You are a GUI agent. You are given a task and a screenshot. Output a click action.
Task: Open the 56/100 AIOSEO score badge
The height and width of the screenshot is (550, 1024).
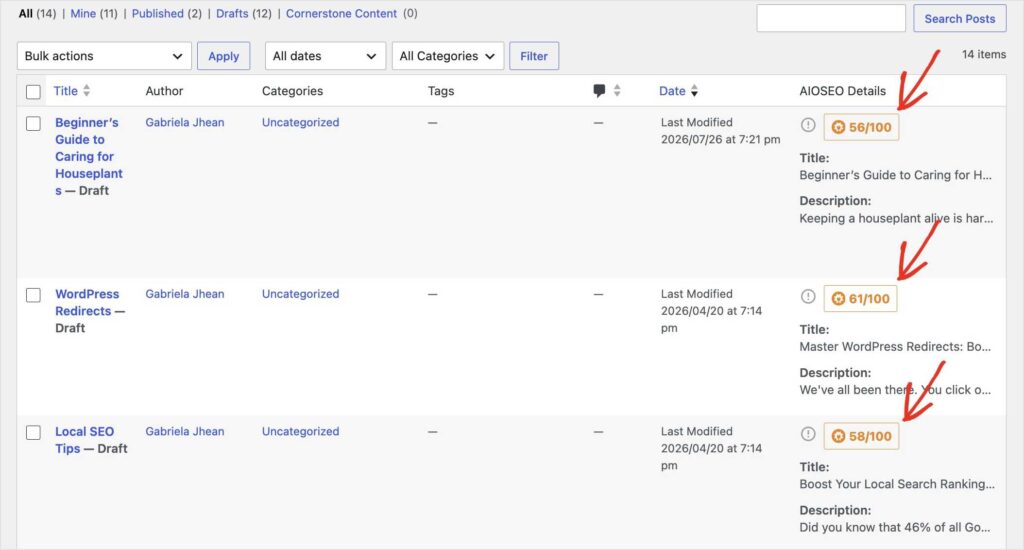point(861,127)
